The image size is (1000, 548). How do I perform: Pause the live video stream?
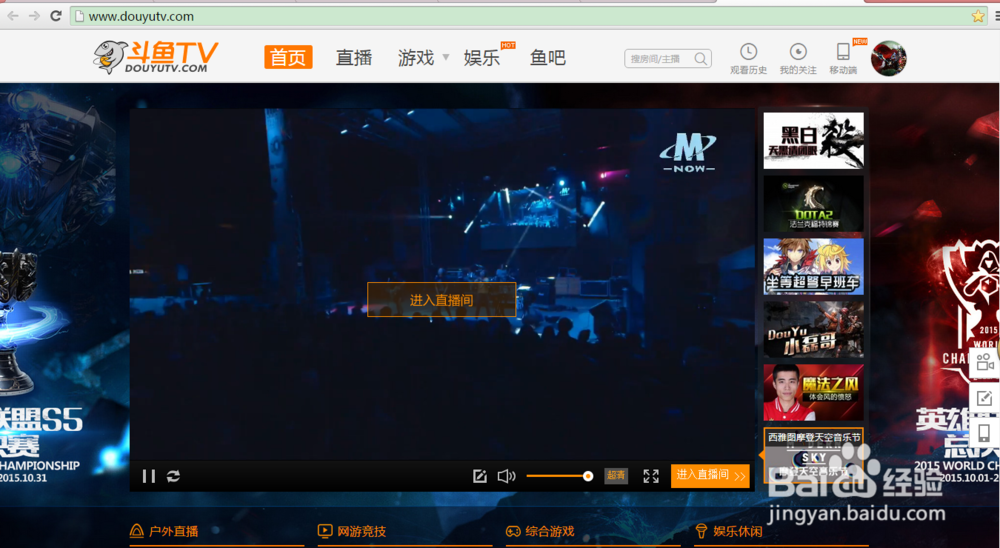pos(149,476)
